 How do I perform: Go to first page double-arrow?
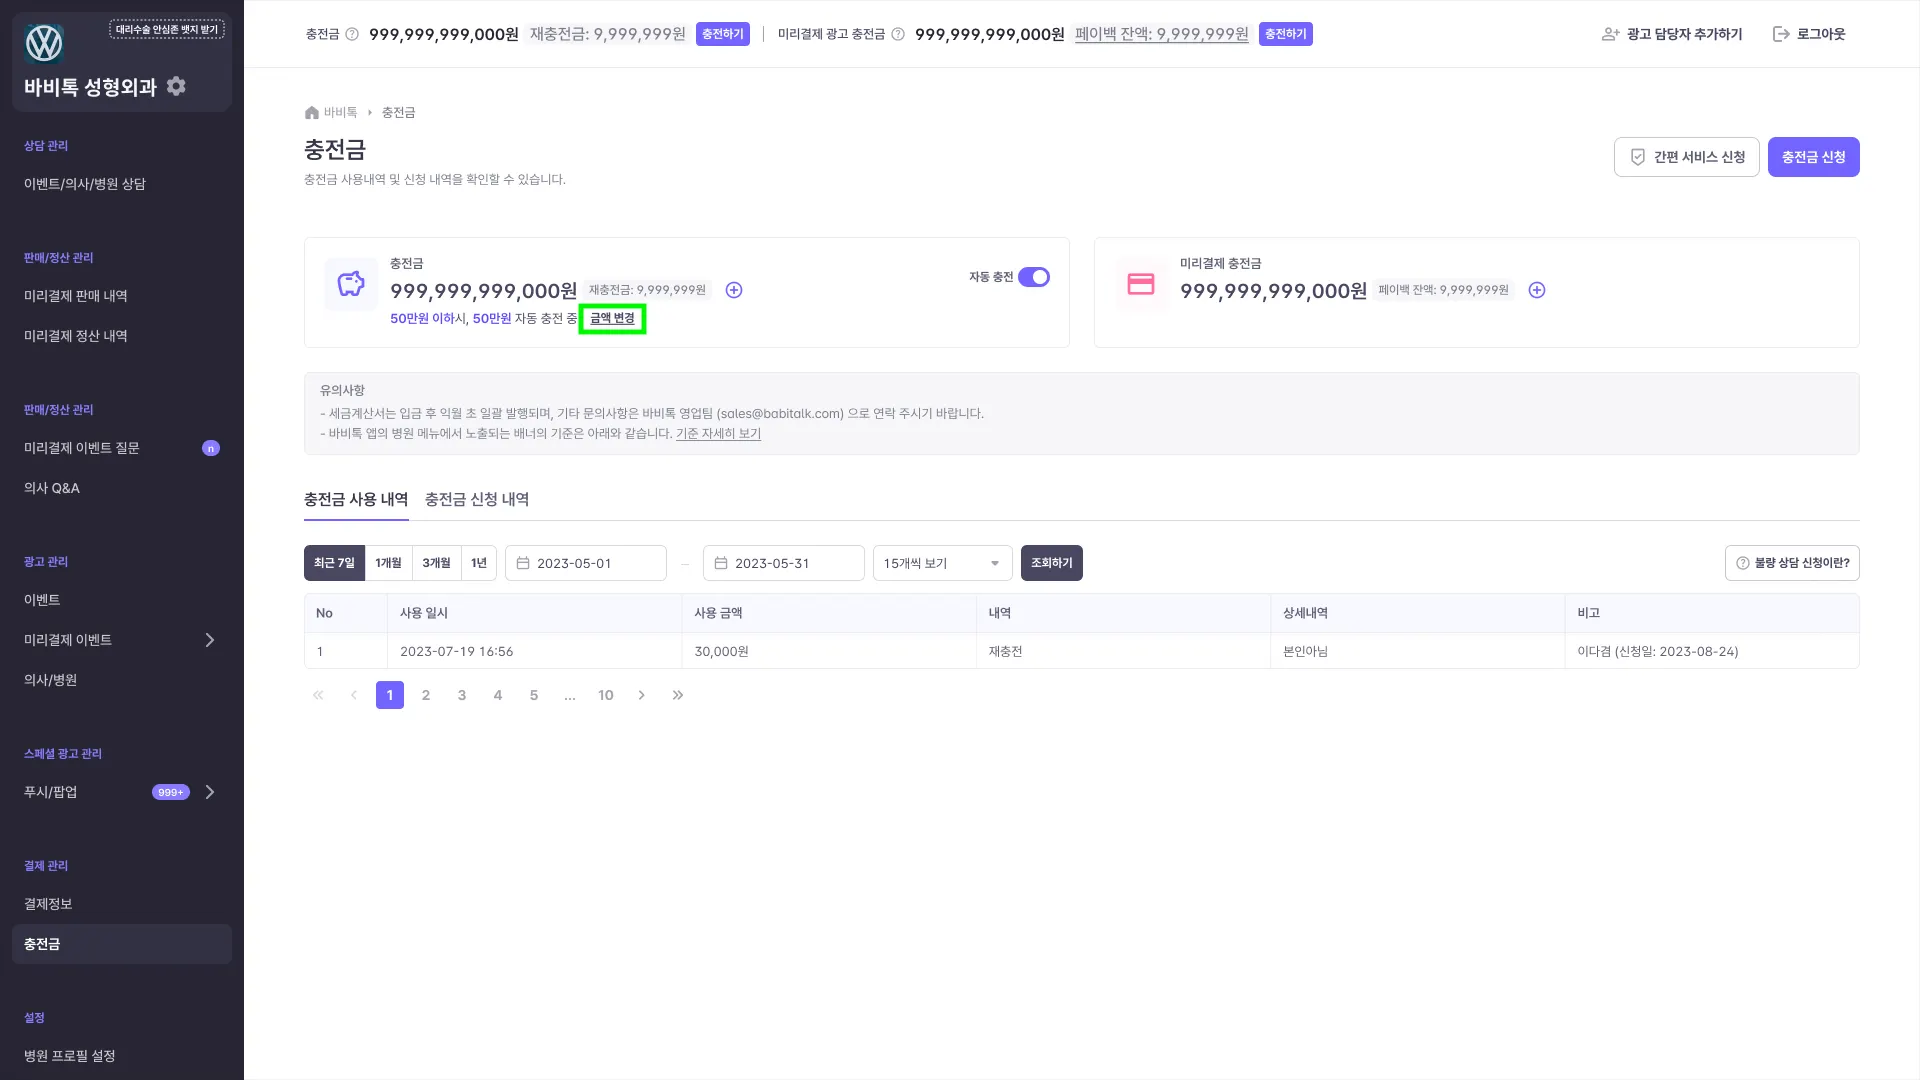(x=318, y=695)
